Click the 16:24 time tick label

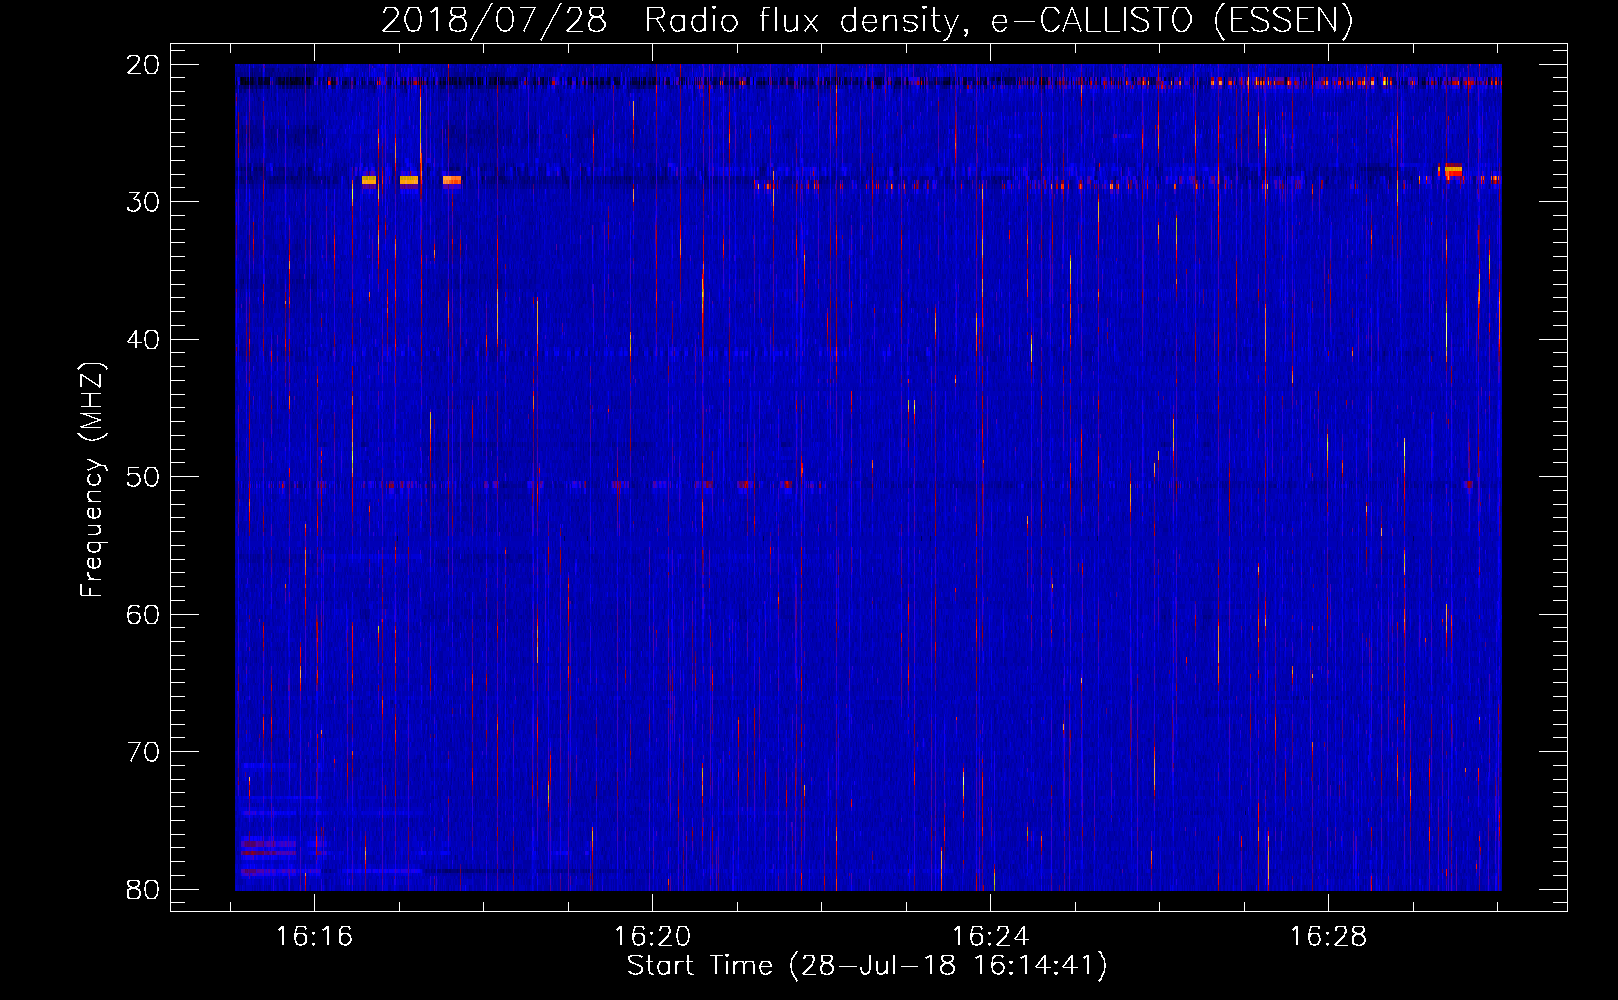(x=990, y=936)
